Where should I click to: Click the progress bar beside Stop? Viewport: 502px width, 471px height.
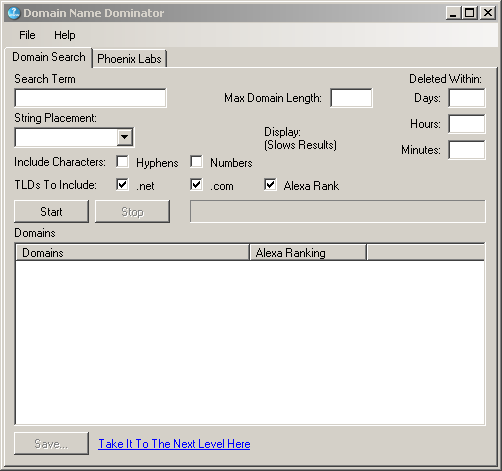coord(338,211)
